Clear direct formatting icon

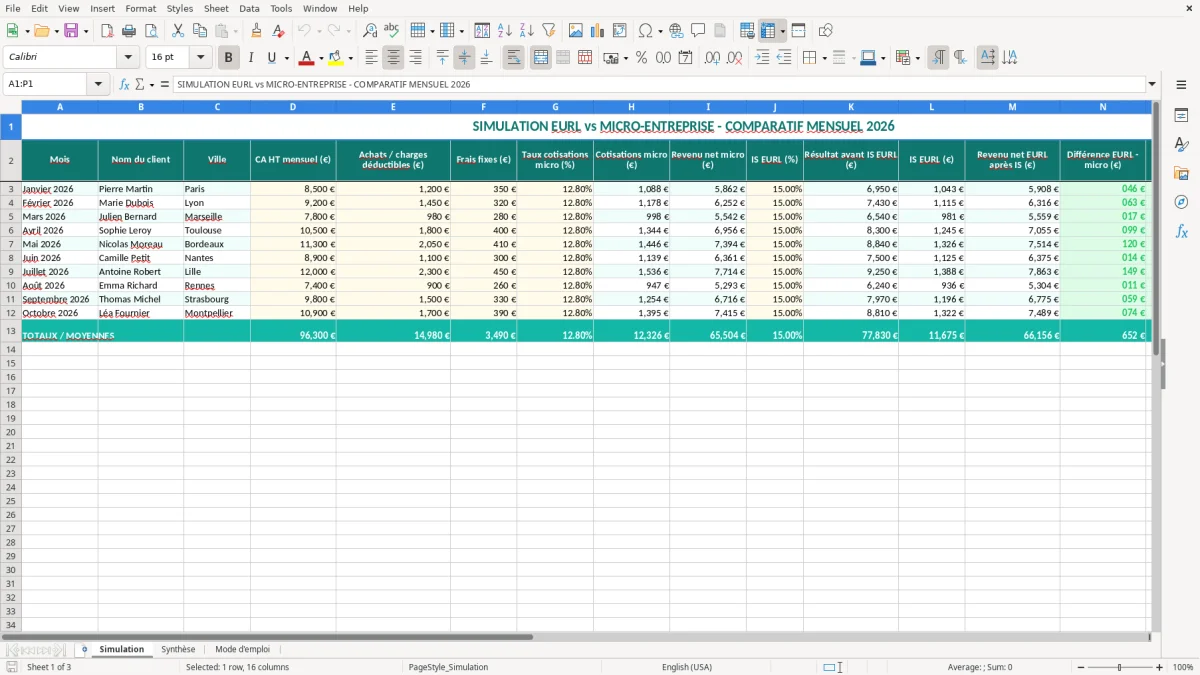(x=278, y=31)
